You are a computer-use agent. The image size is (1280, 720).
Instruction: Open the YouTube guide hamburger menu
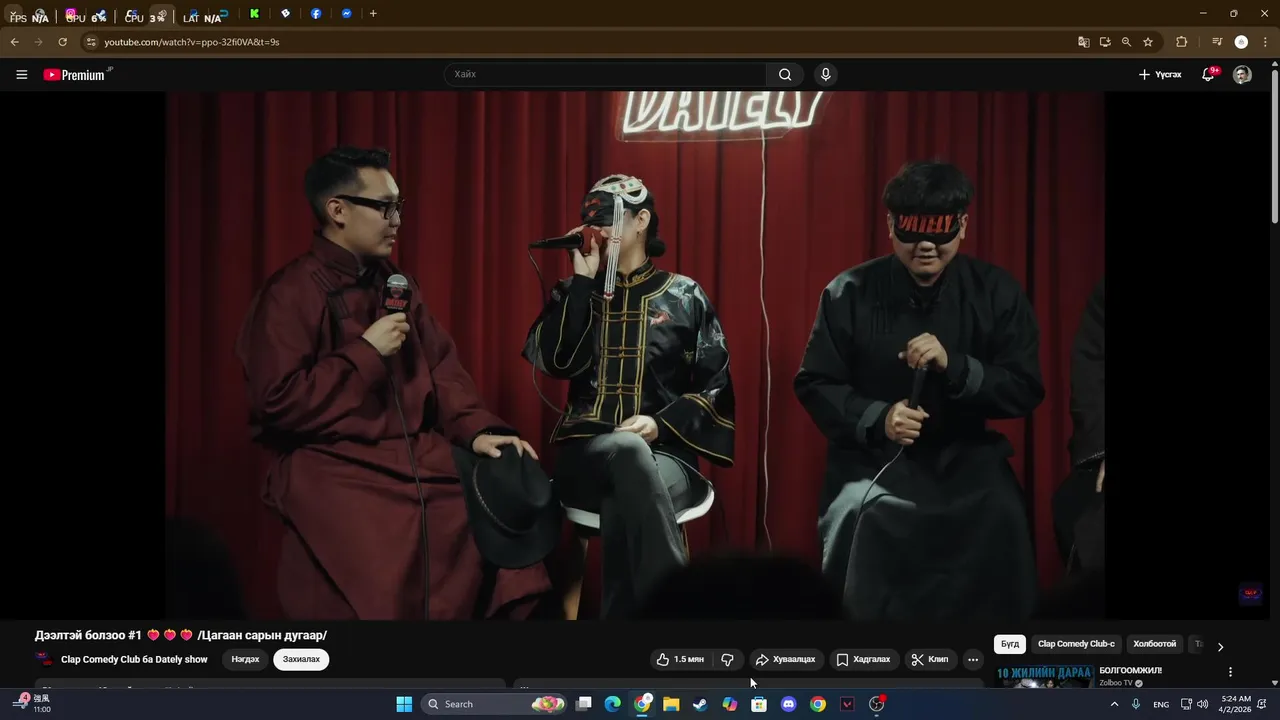21,75
